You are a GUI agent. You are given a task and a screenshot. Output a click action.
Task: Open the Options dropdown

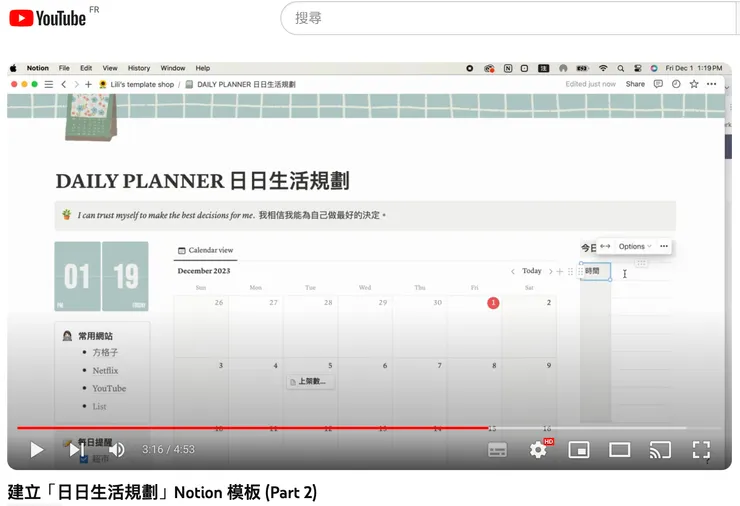[x=635, y=246]
